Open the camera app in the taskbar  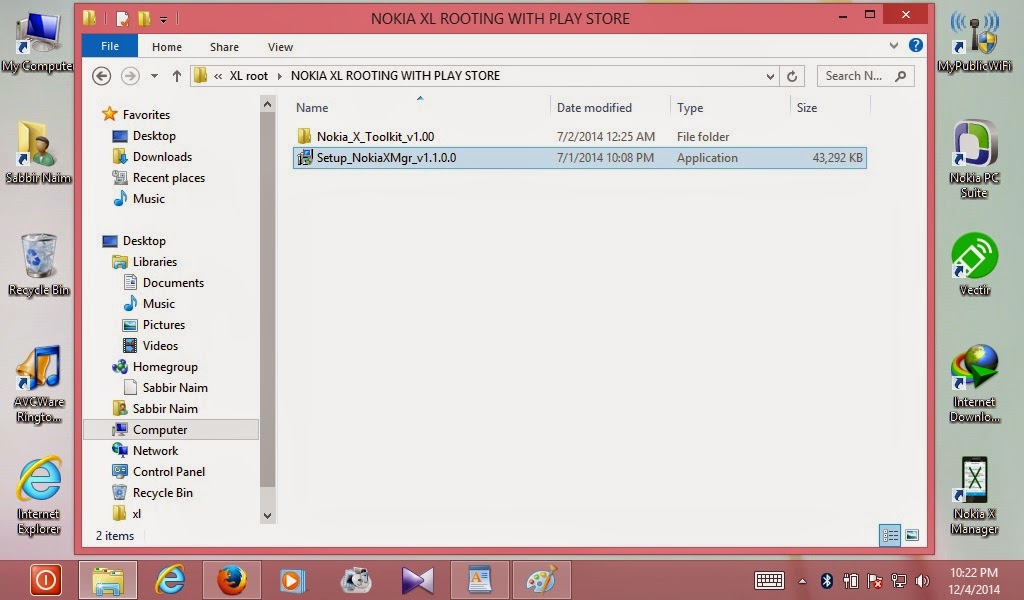356,580
